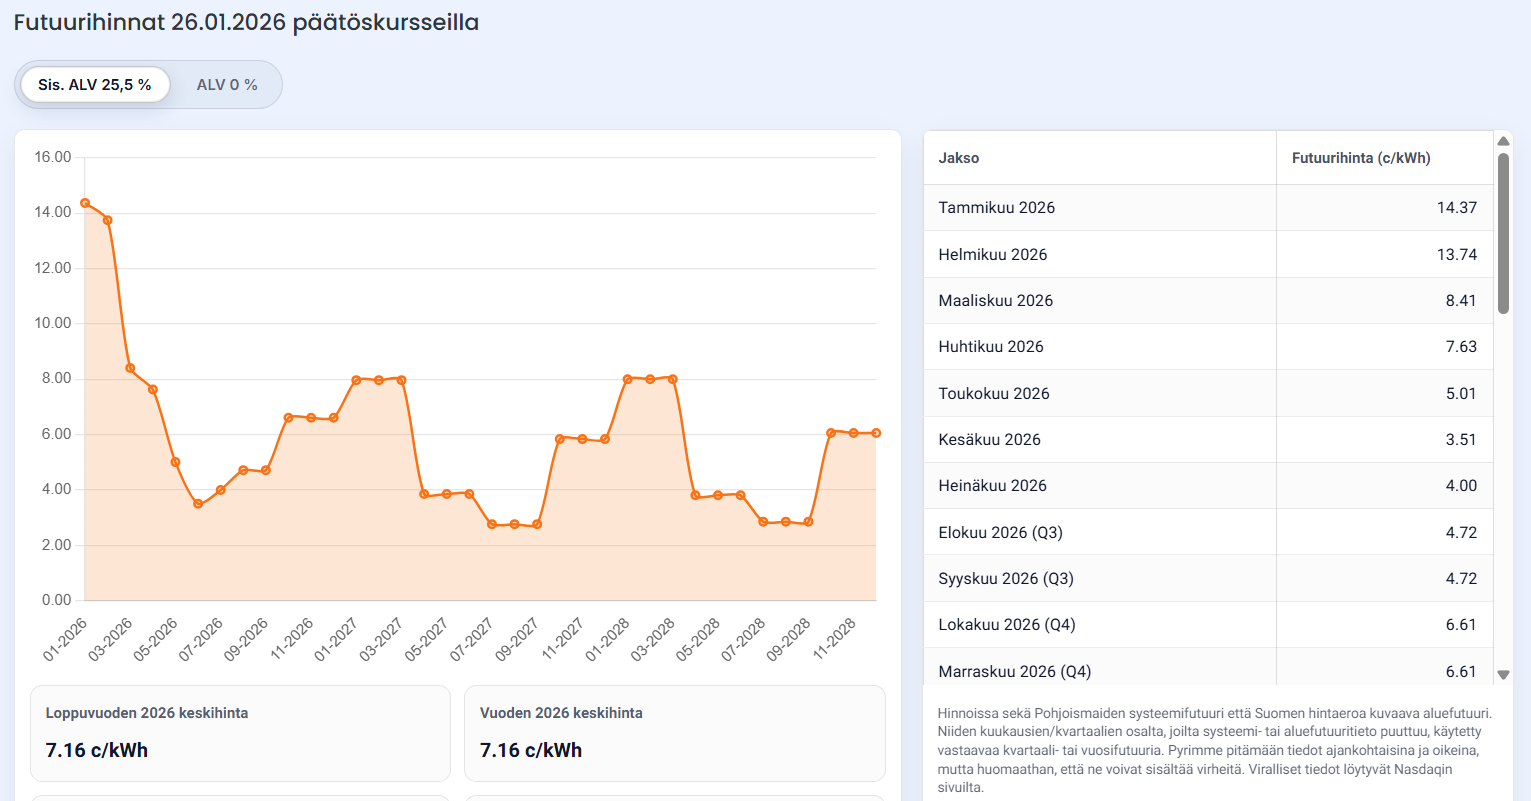Click the Futuurihinta (c/kWh) column header
1531x801 pixels.
click(1360, 158)
